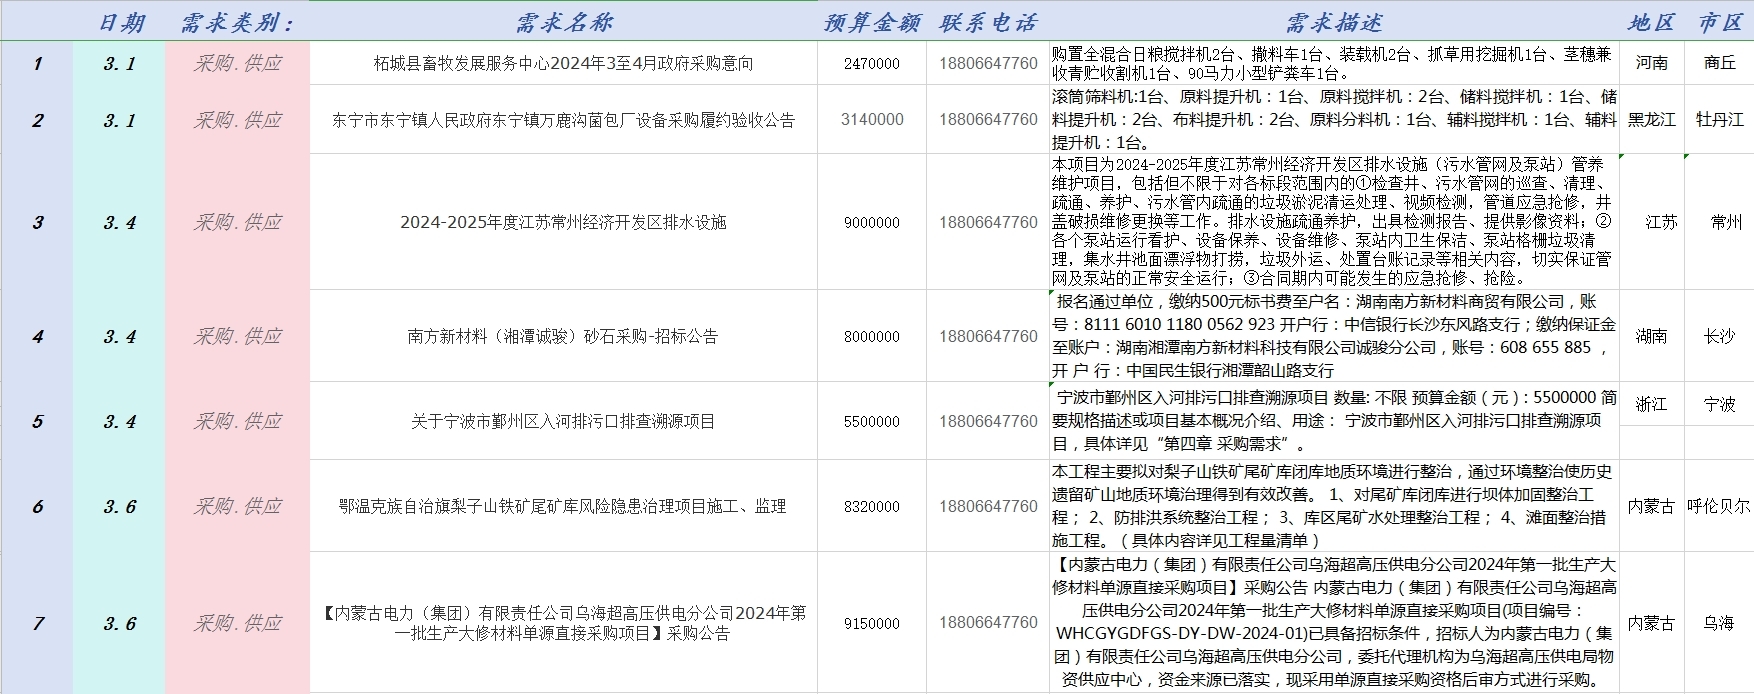
Task: Click the 联系电话 column header
Action: click(988, 22)
